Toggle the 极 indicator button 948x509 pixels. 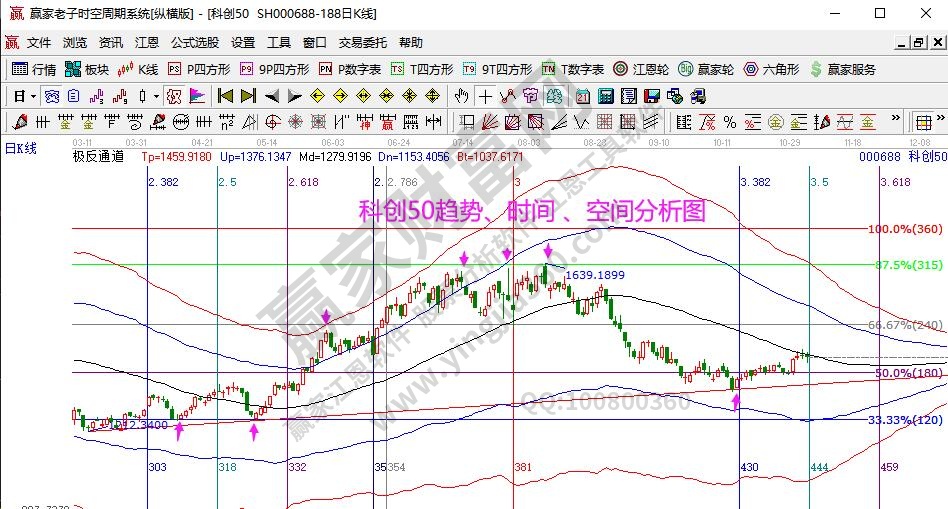173,96
